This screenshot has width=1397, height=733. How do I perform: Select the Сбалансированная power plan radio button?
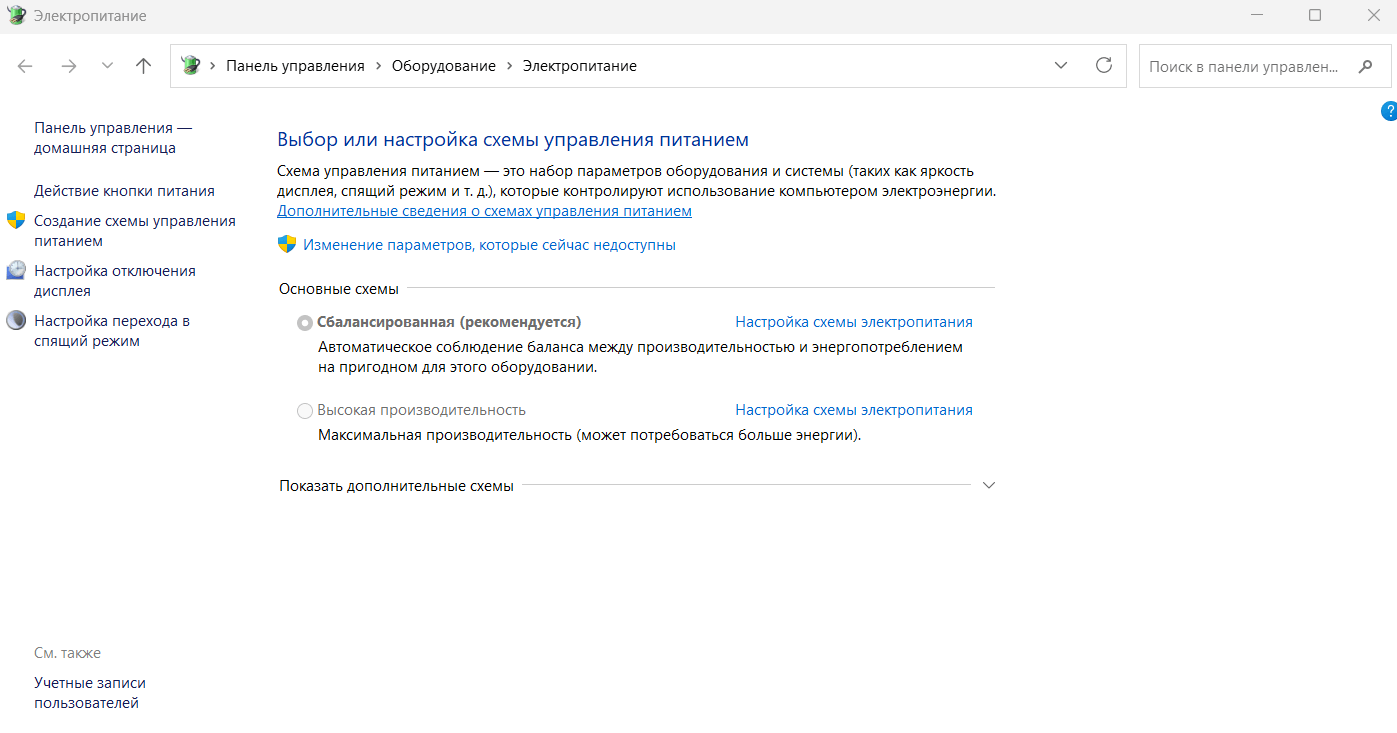tap(305, 323)
